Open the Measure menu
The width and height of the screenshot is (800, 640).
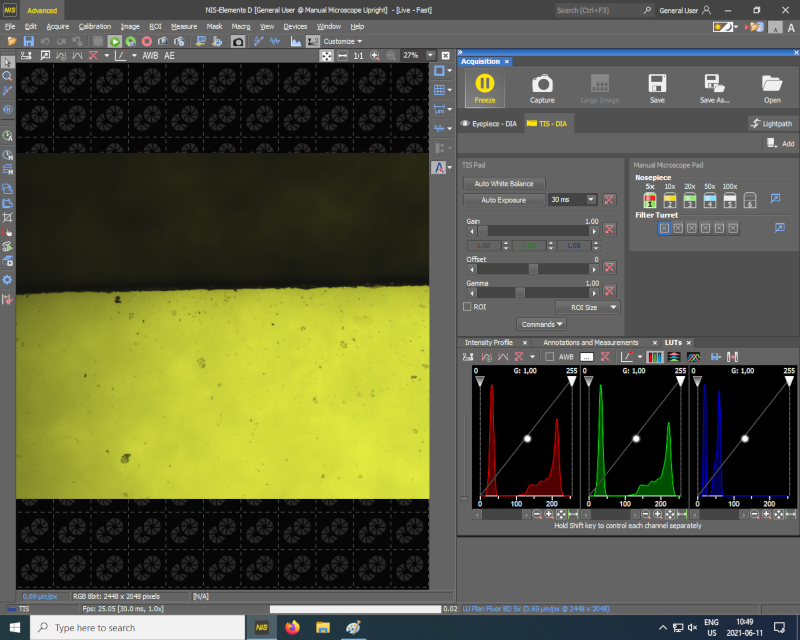[x=184, y=27]
